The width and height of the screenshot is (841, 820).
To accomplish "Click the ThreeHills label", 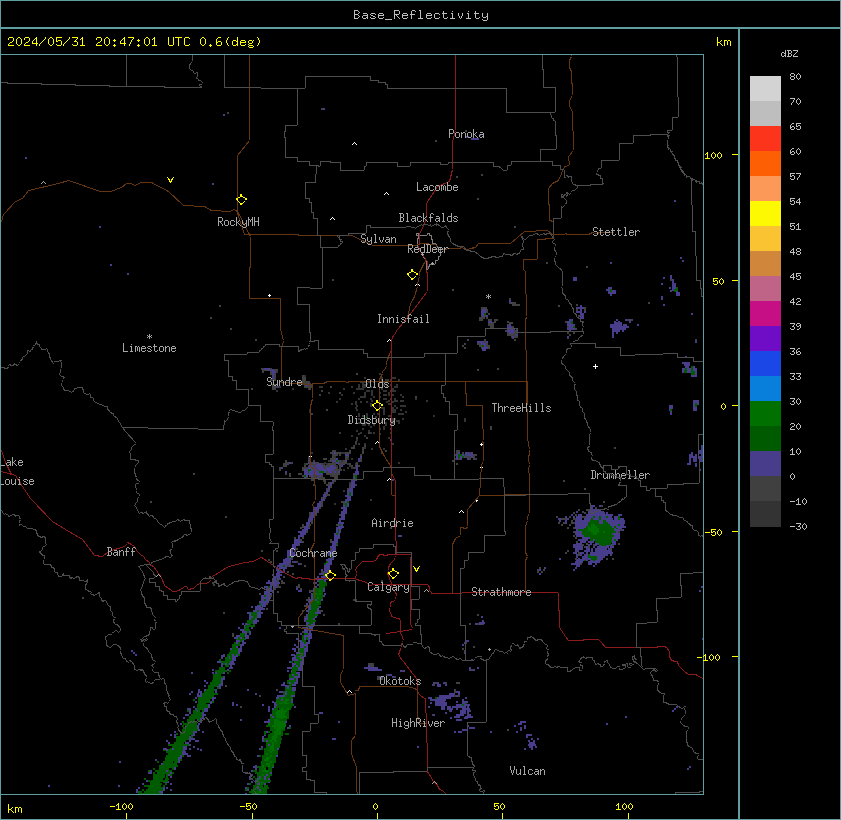I will click(x=521, y=408).
